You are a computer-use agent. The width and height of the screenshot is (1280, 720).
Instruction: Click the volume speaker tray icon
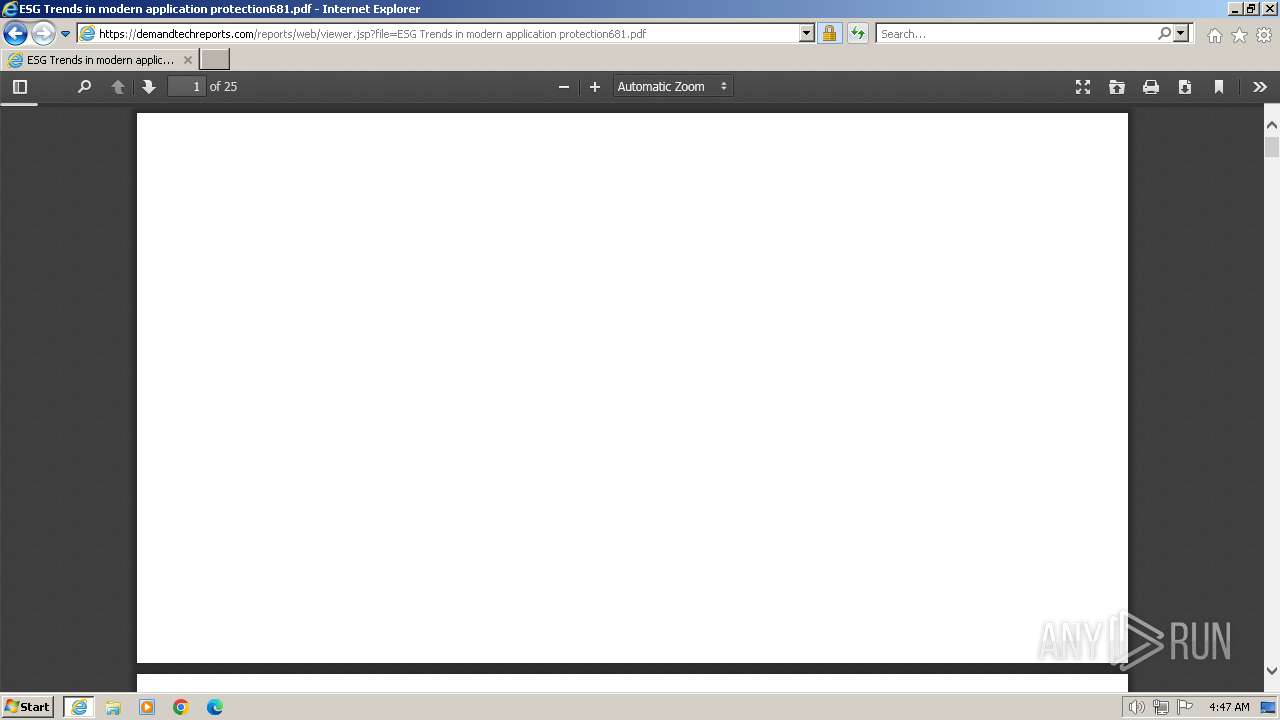coord(1137,707)
